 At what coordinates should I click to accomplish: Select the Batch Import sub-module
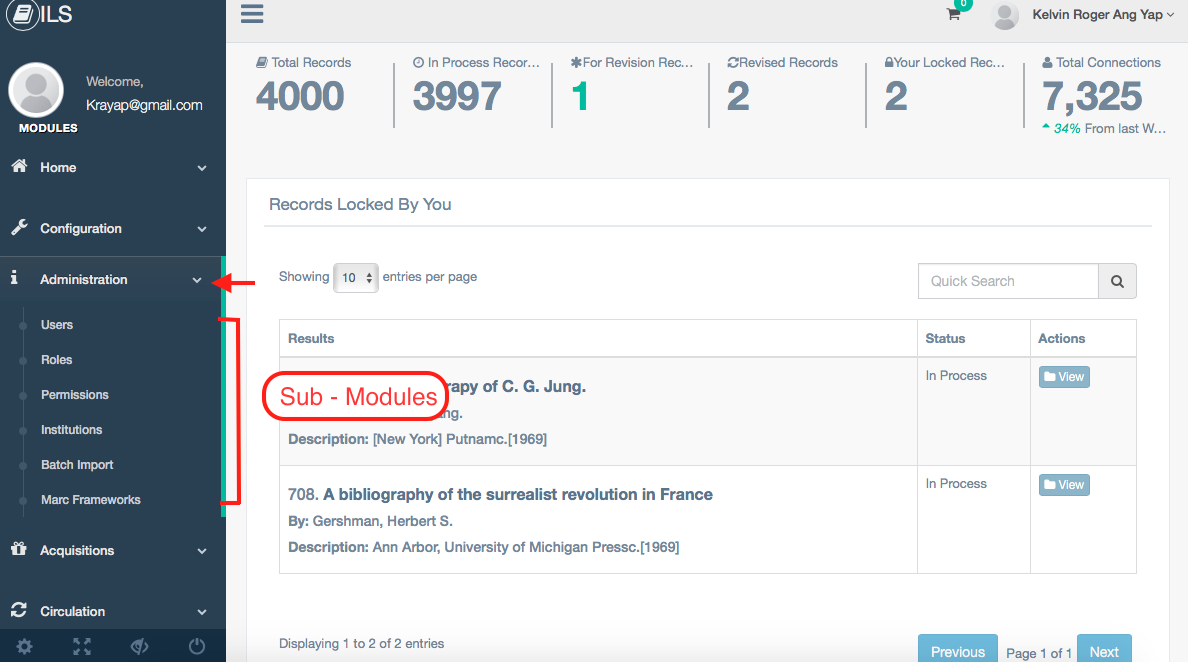[77, 465]
